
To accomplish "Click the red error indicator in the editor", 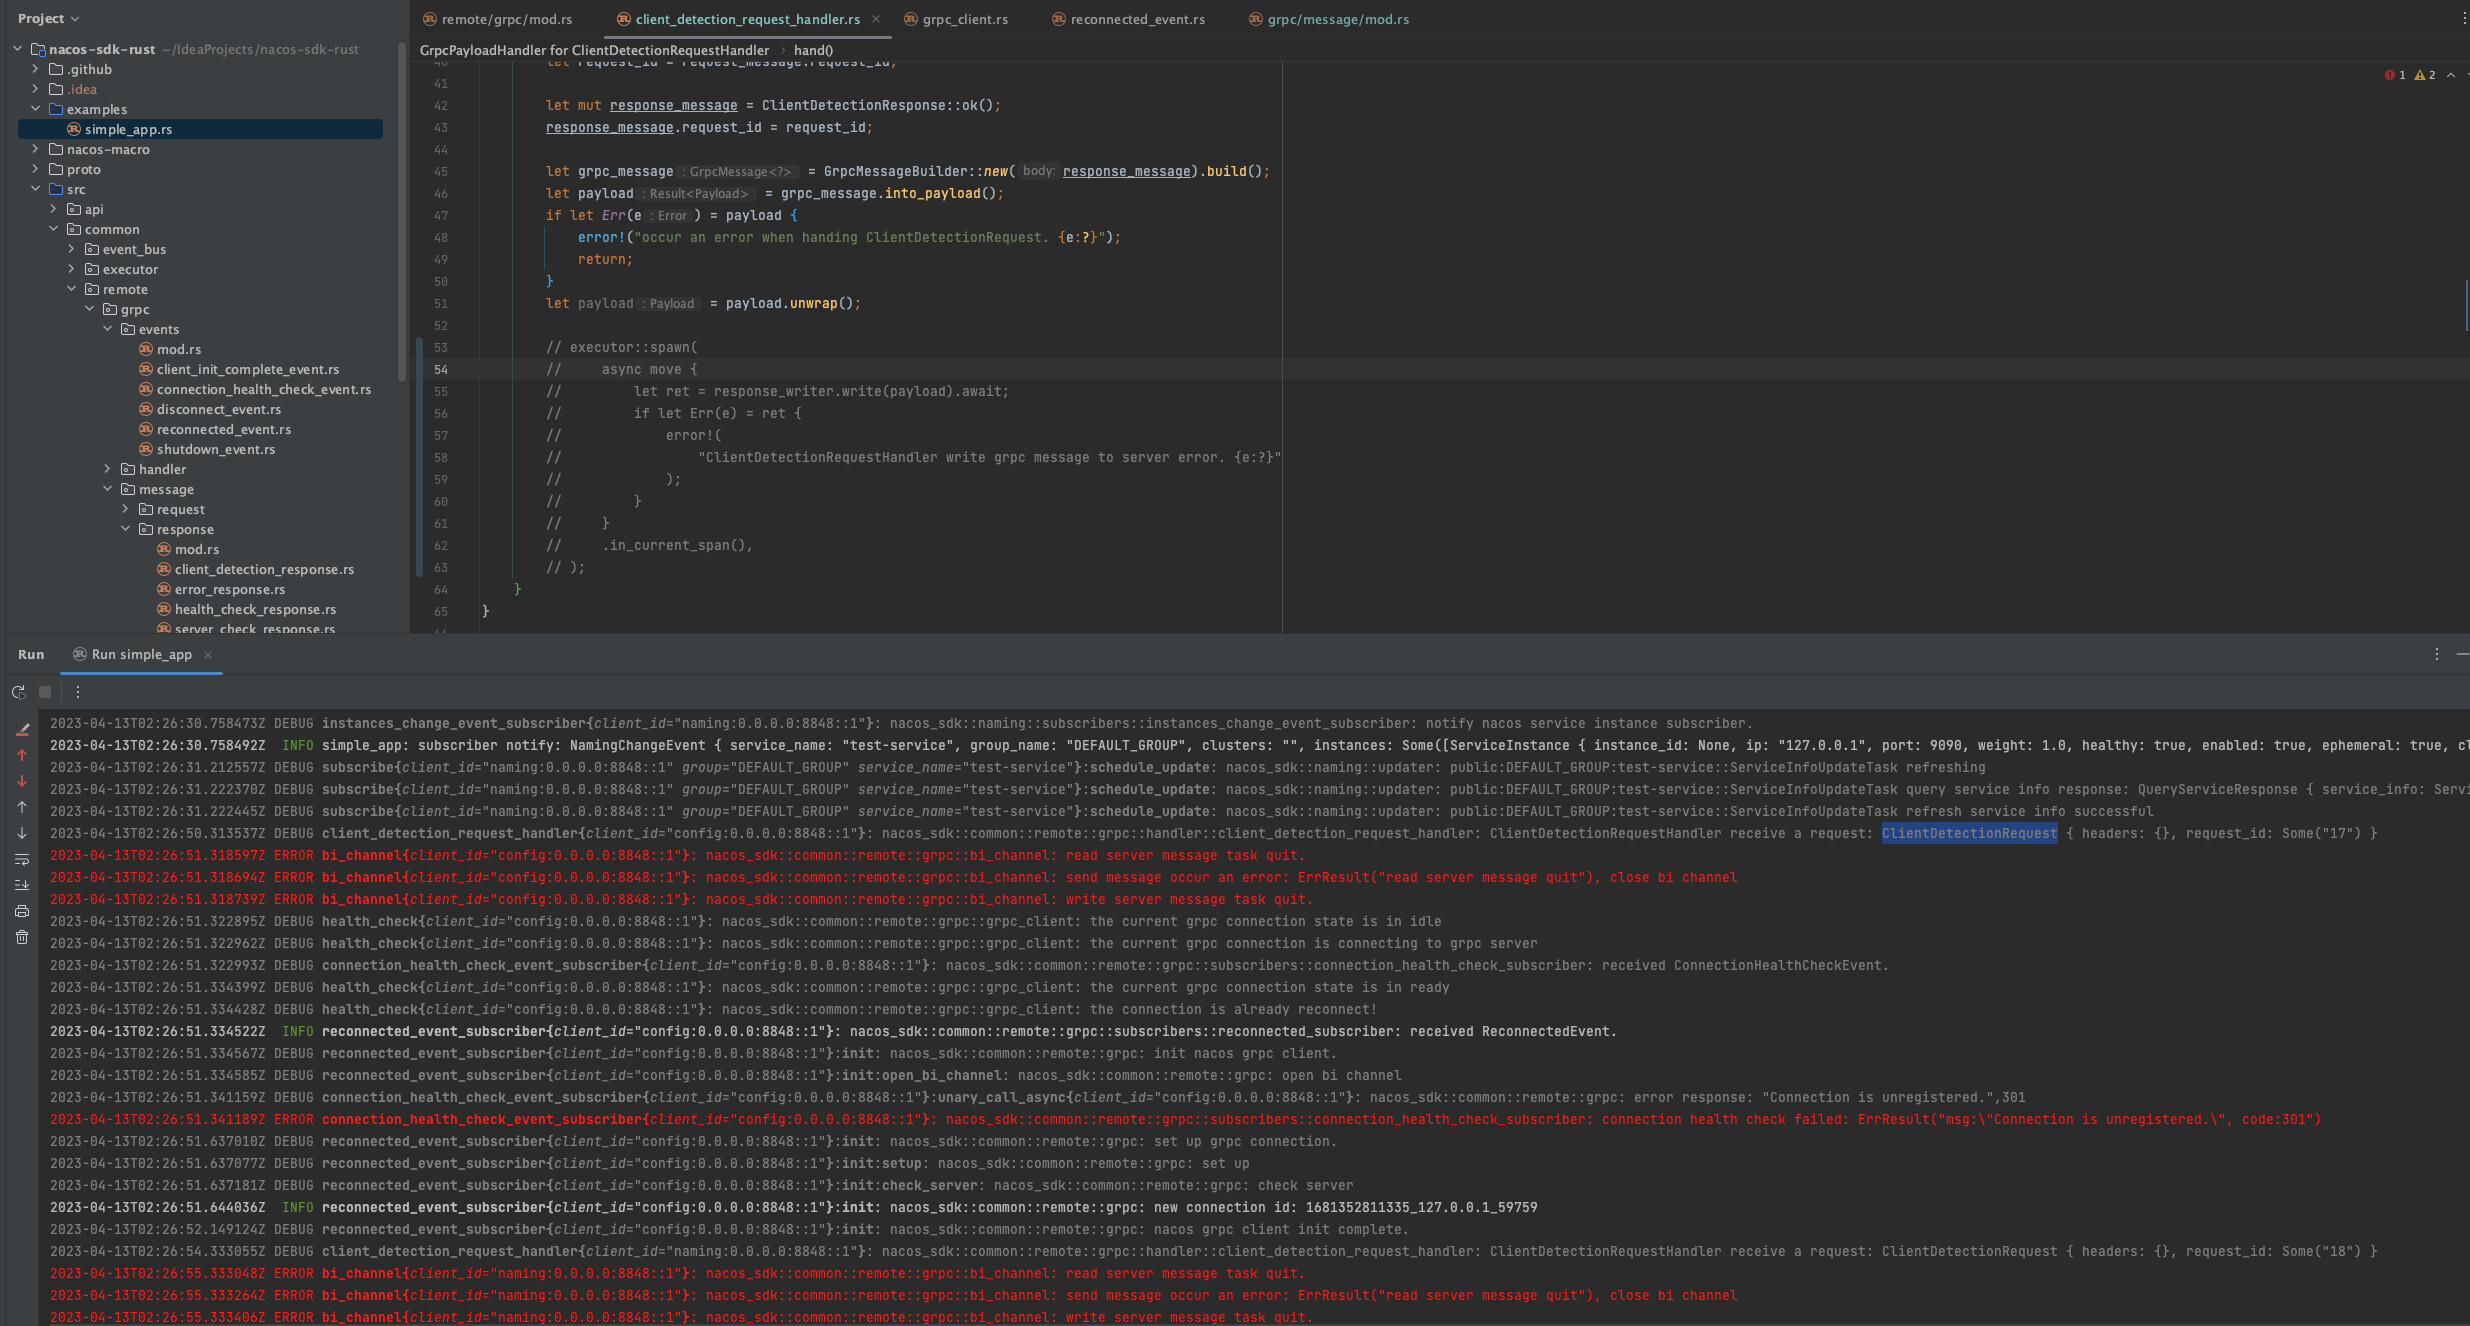I will coord(2388,75).
